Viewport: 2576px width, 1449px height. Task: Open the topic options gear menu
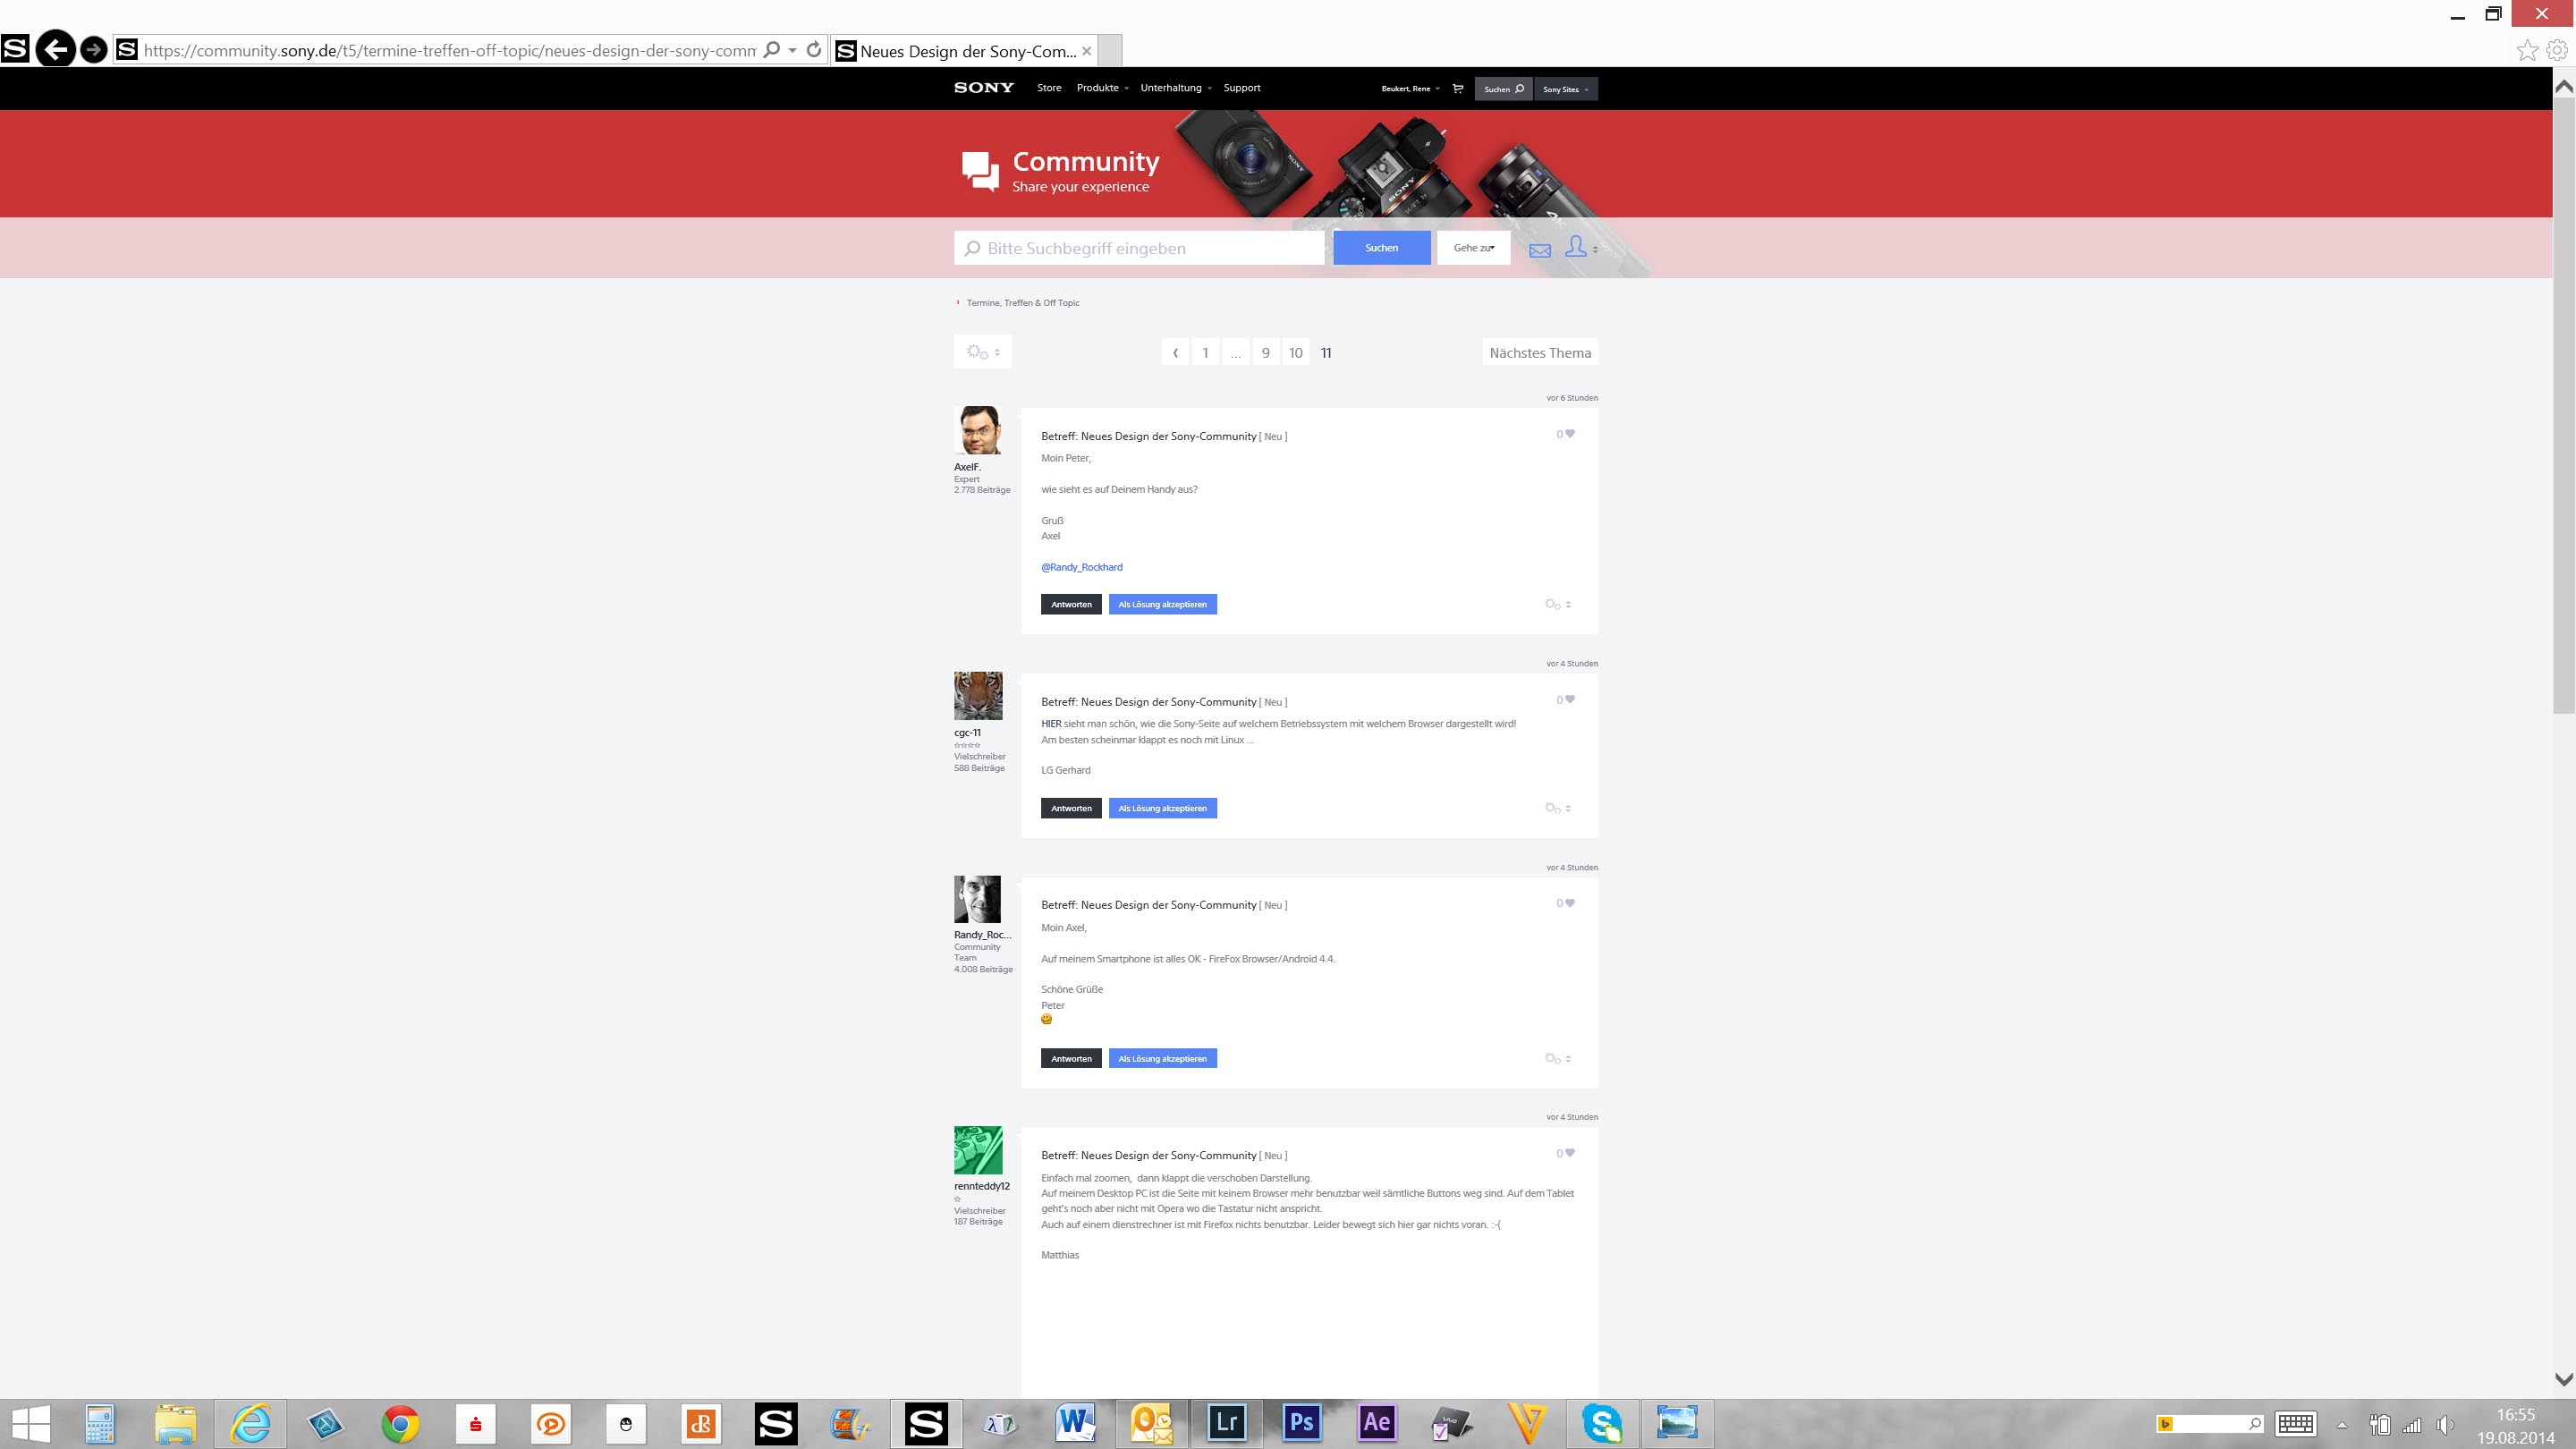click(x=982, y=352)
